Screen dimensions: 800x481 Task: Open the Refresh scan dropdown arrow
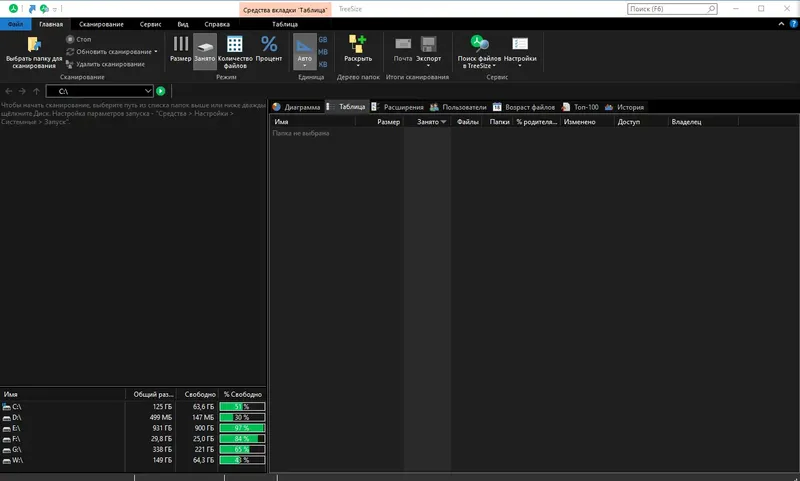(x=156, y=52)
